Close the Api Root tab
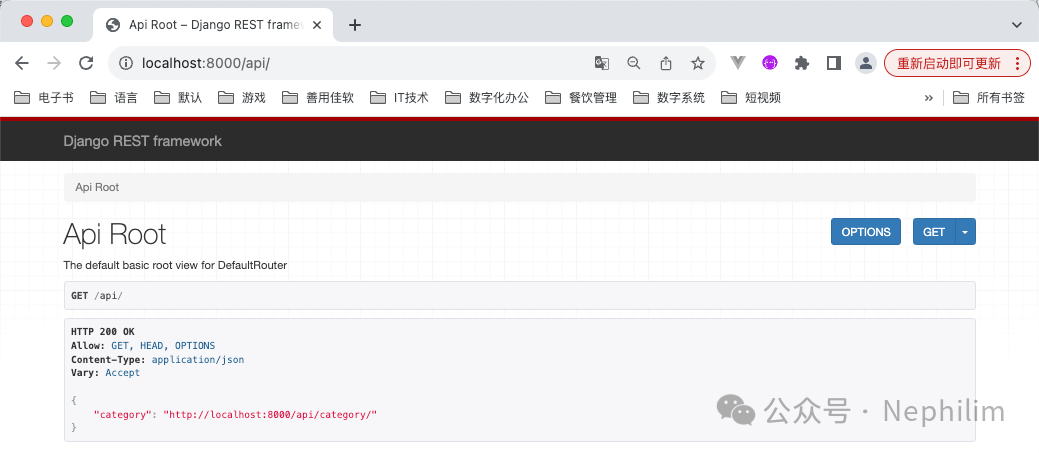 [317, 25]
